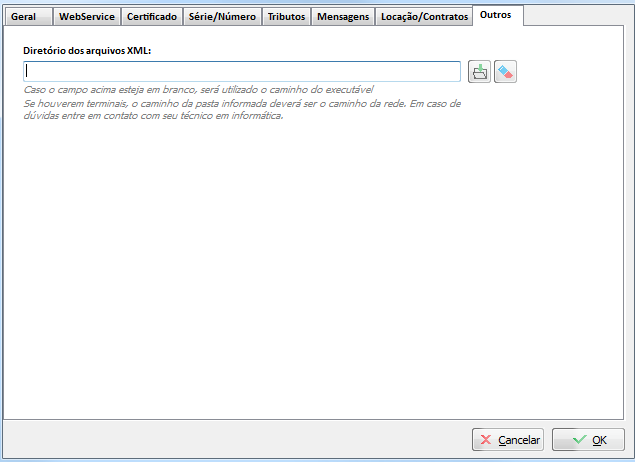Open the Mensagens tab
Image resolution: width=635 pixels, height=462 pixels.
coord(342,17)
